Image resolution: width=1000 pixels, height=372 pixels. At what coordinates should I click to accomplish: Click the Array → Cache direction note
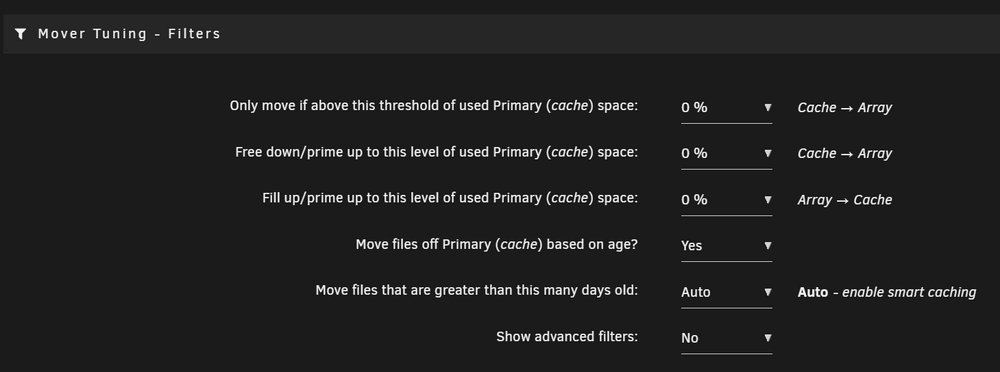pyautogui.click(x=844, y=200)
